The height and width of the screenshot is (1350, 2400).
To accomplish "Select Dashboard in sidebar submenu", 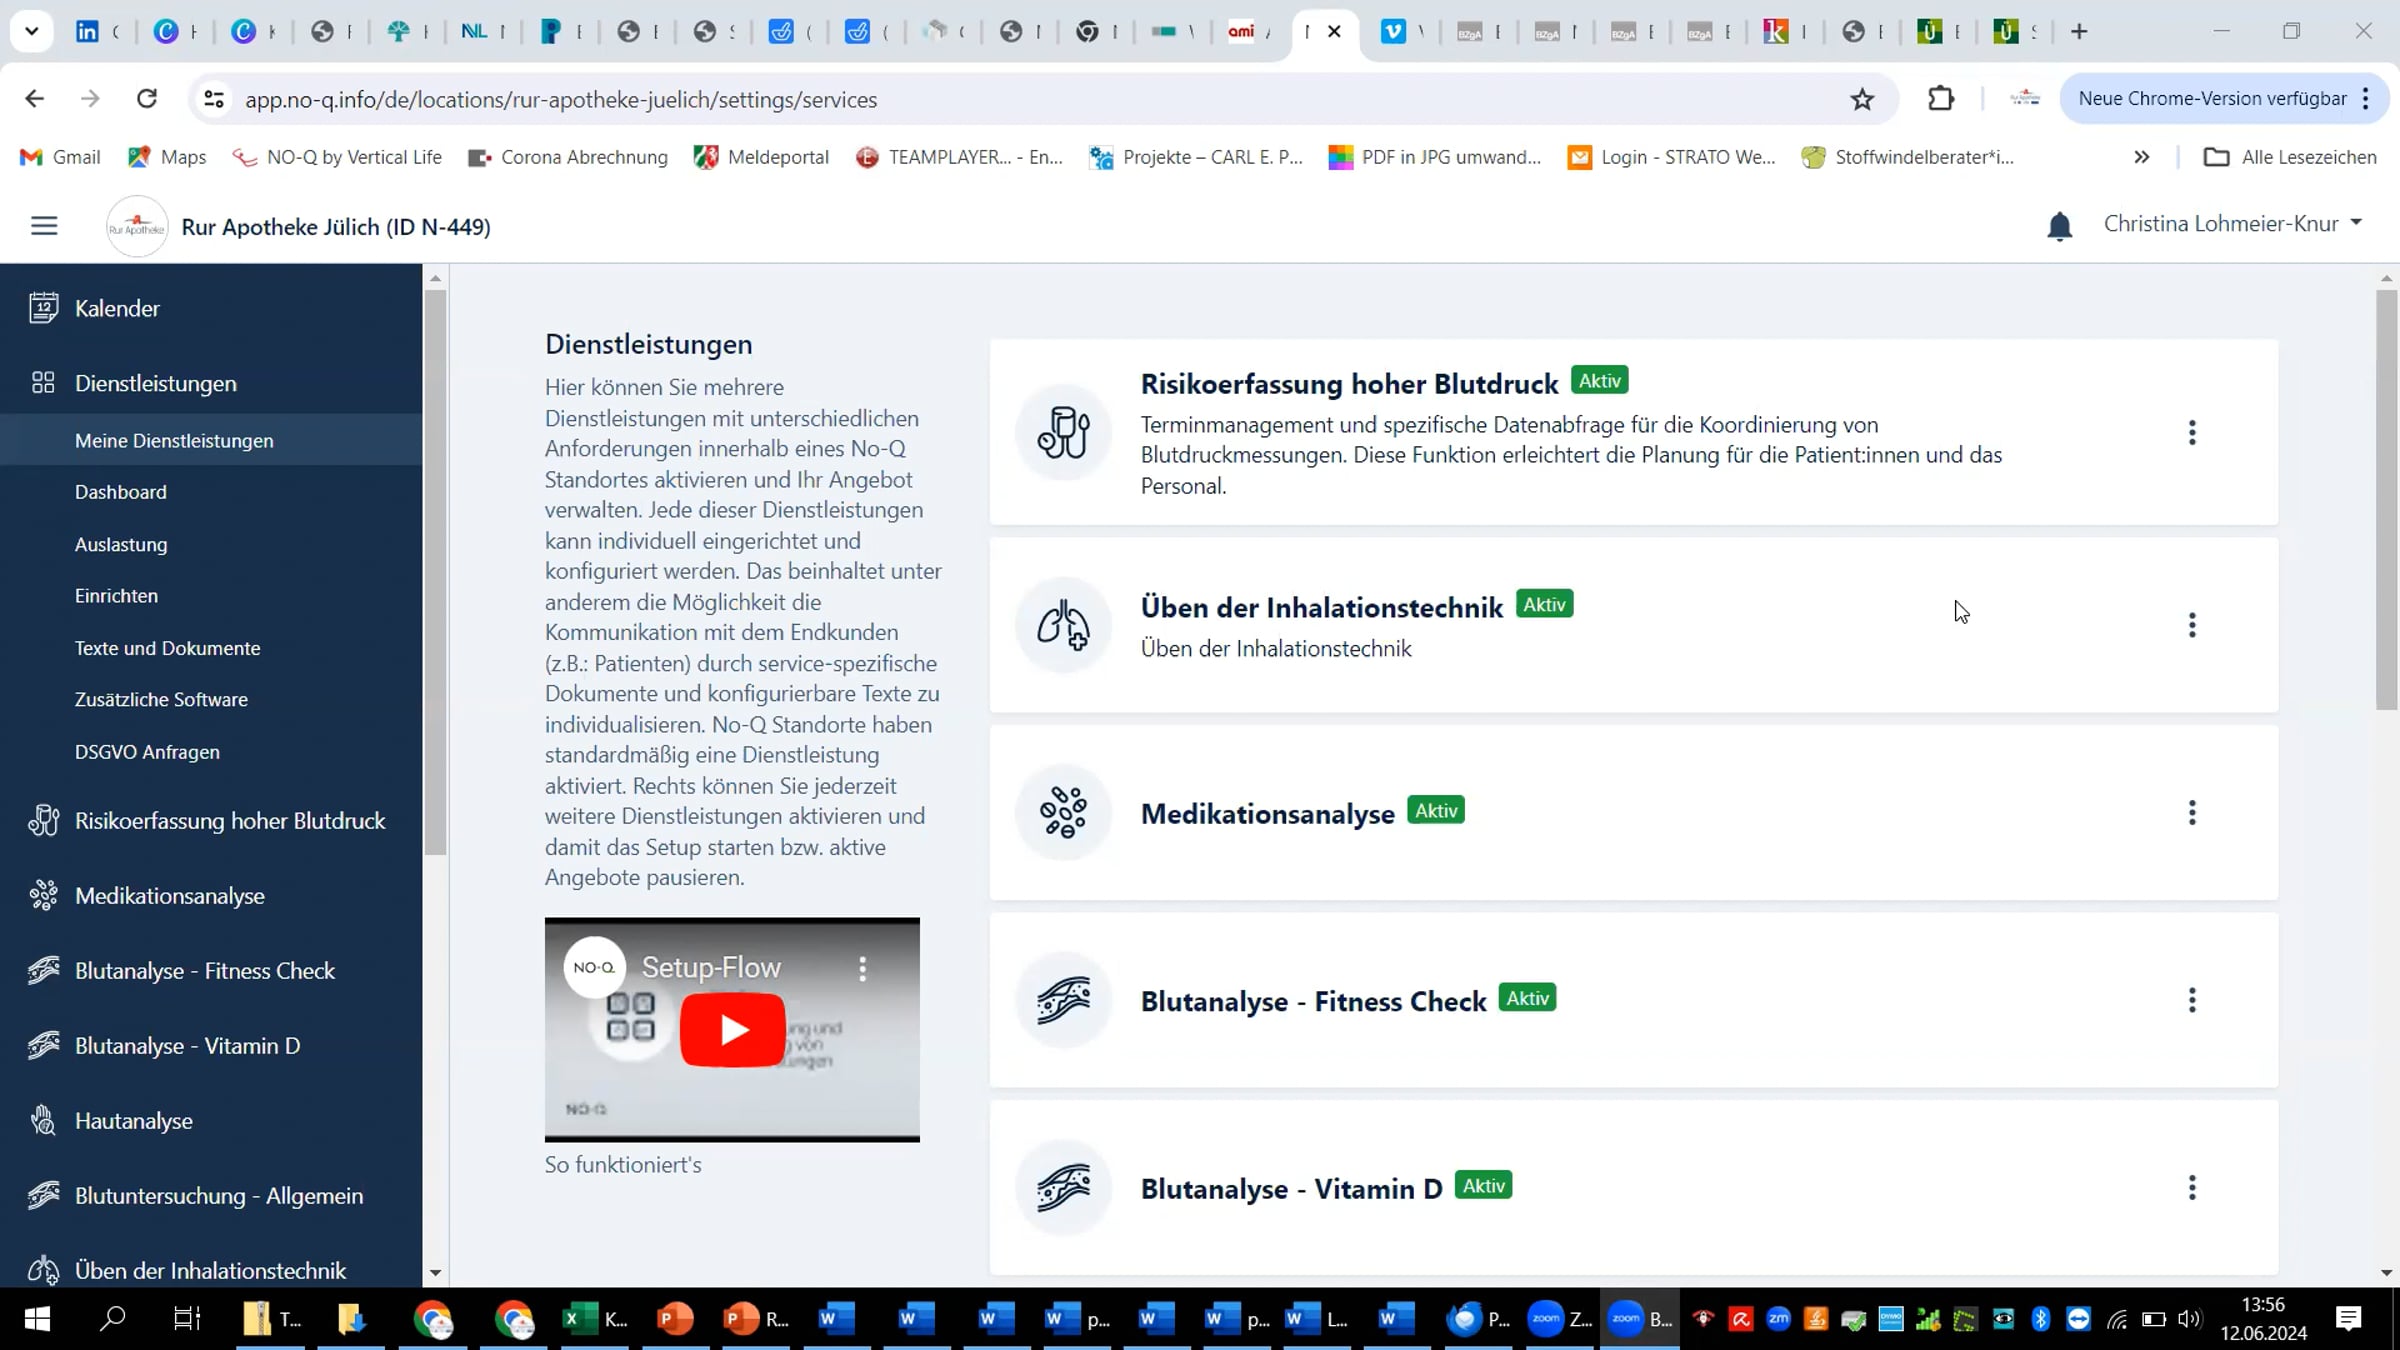I will tap(121, 492).
